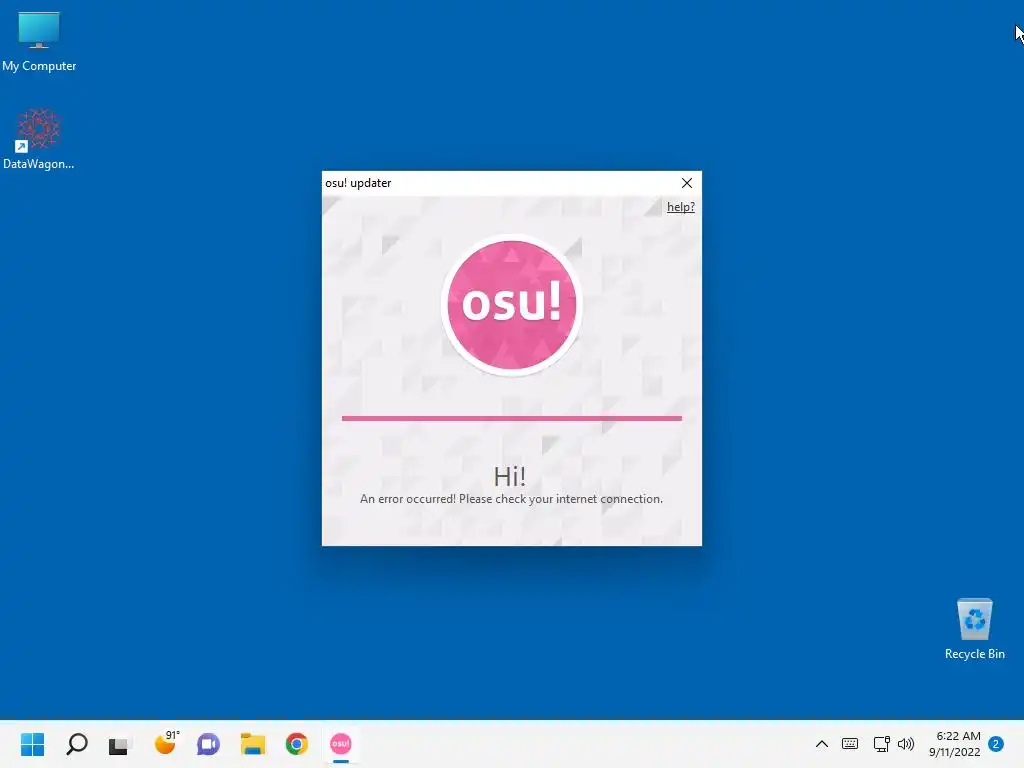
Task: Open File Explorer from taskbar
Action: coord(253,744)
